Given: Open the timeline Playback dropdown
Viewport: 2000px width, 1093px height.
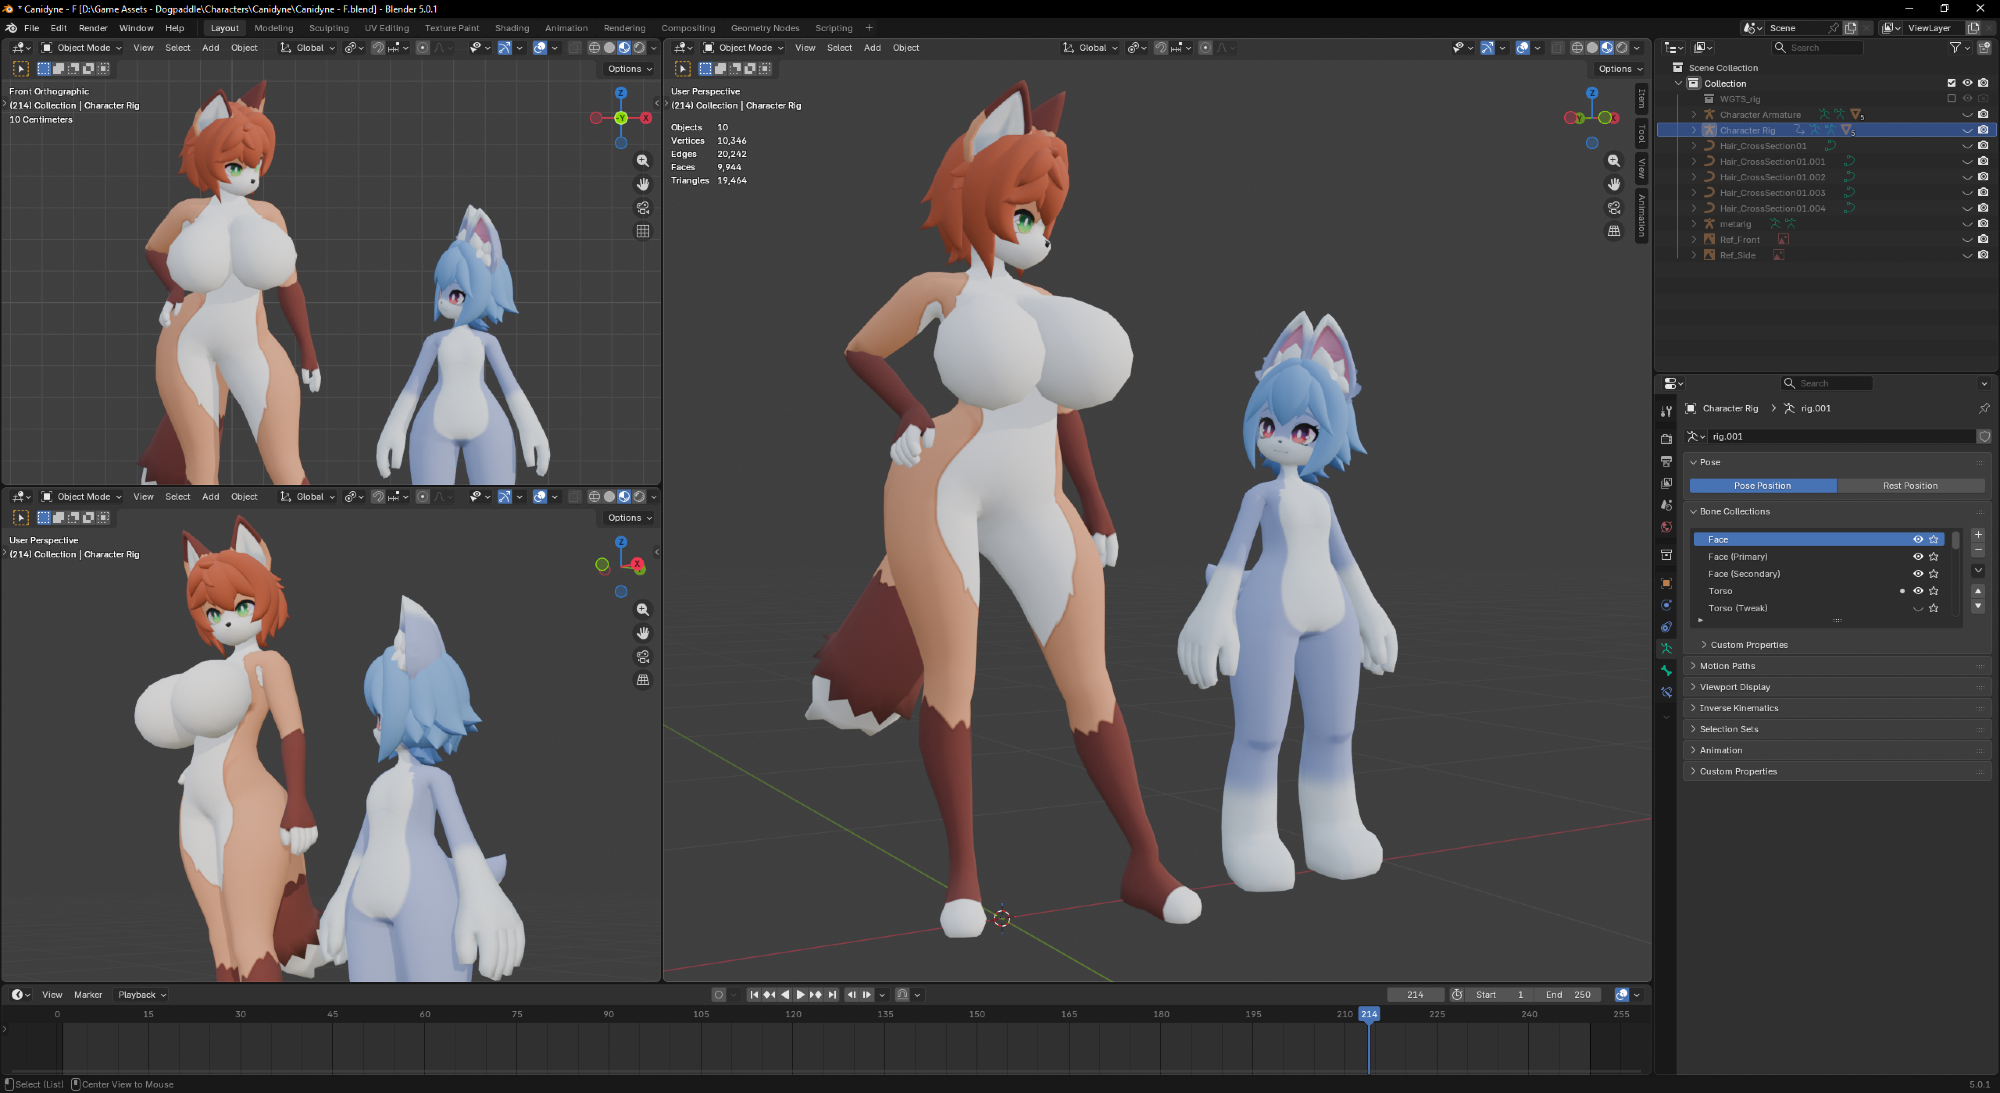Looking at the screenshot, I should (142, 995).
